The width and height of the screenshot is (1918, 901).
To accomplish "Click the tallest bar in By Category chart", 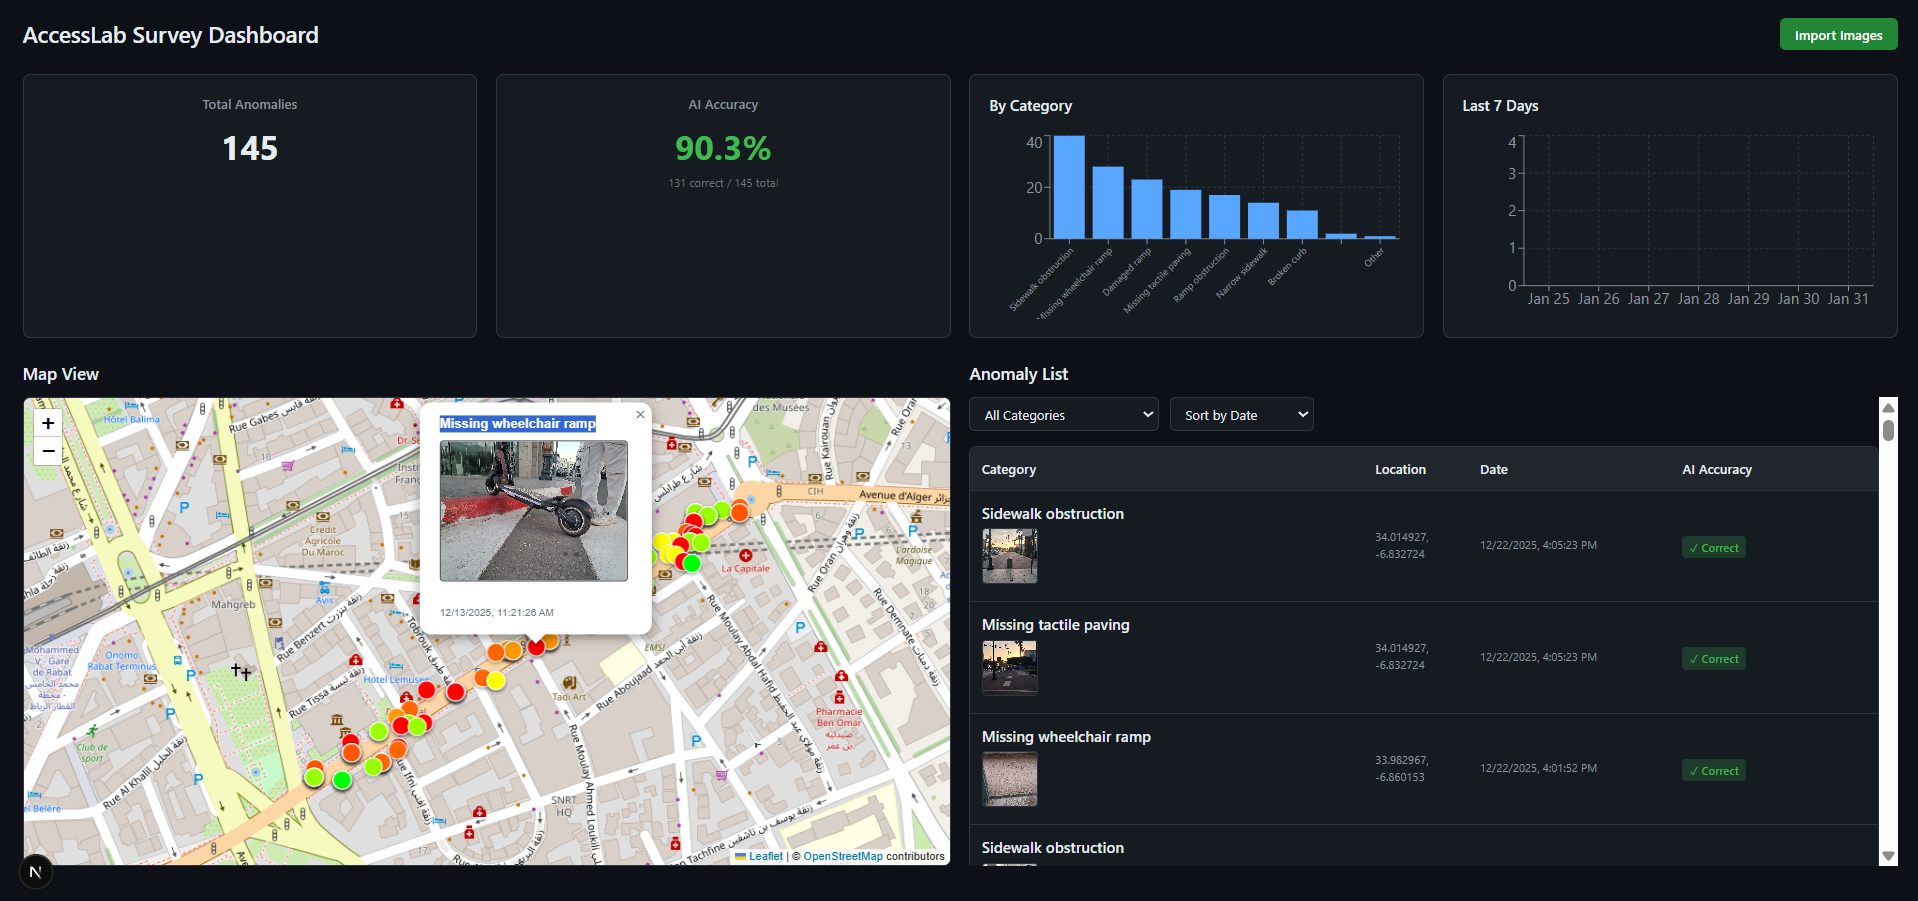I will point(1069,187).
